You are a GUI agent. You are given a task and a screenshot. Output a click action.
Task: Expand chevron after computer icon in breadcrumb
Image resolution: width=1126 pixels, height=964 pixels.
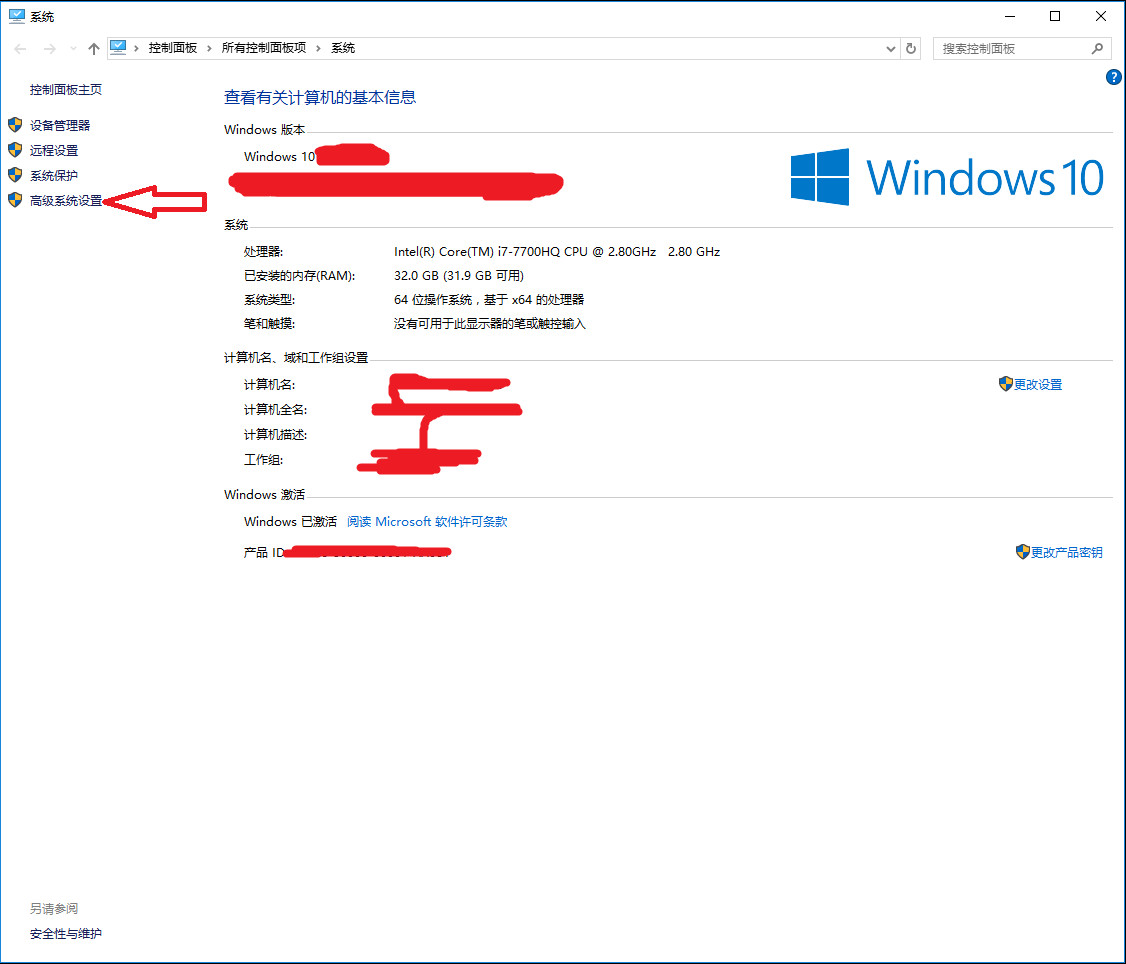(x=136, y=48)
